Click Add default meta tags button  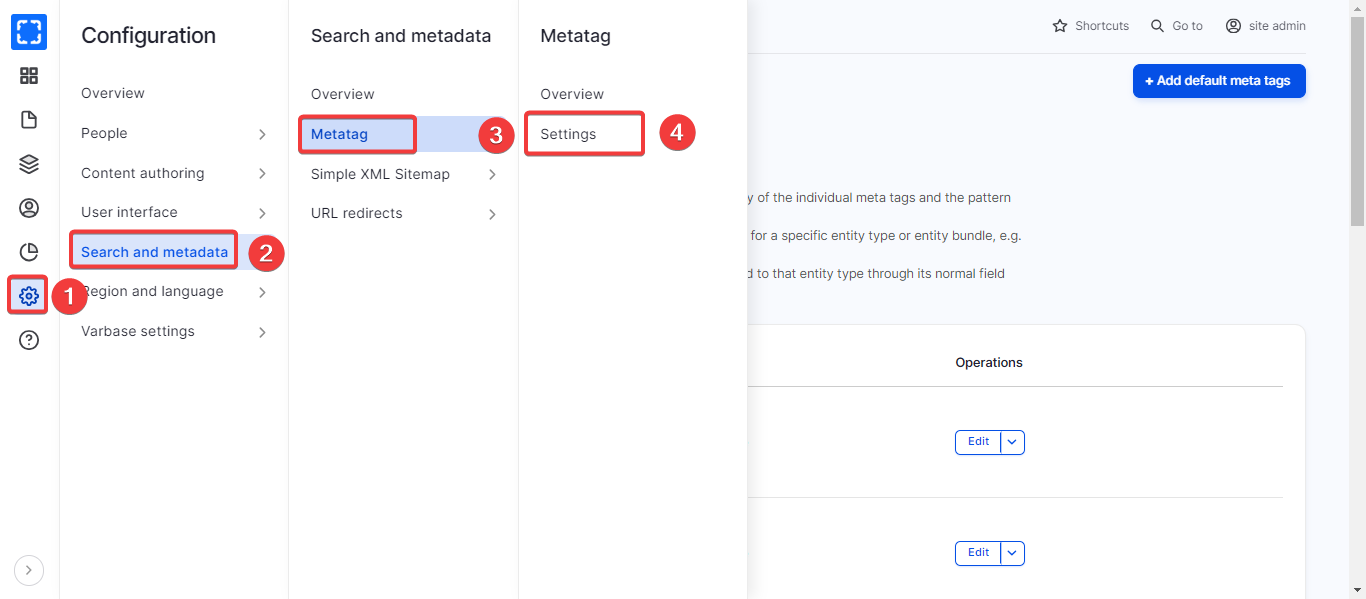point(1218,81)
